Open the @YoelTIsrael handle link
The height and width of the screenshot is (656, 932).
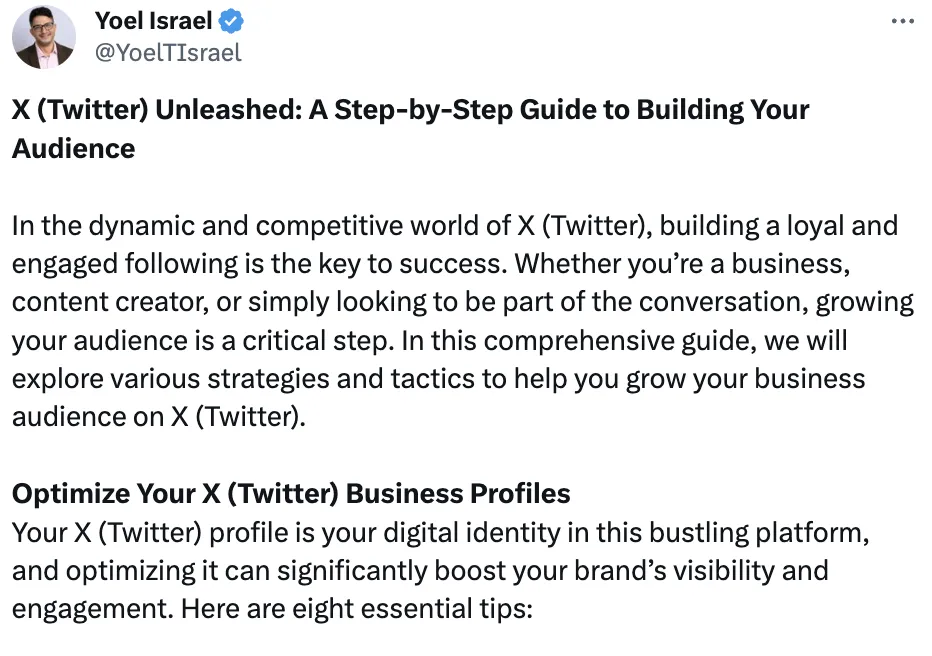[167, 52]
